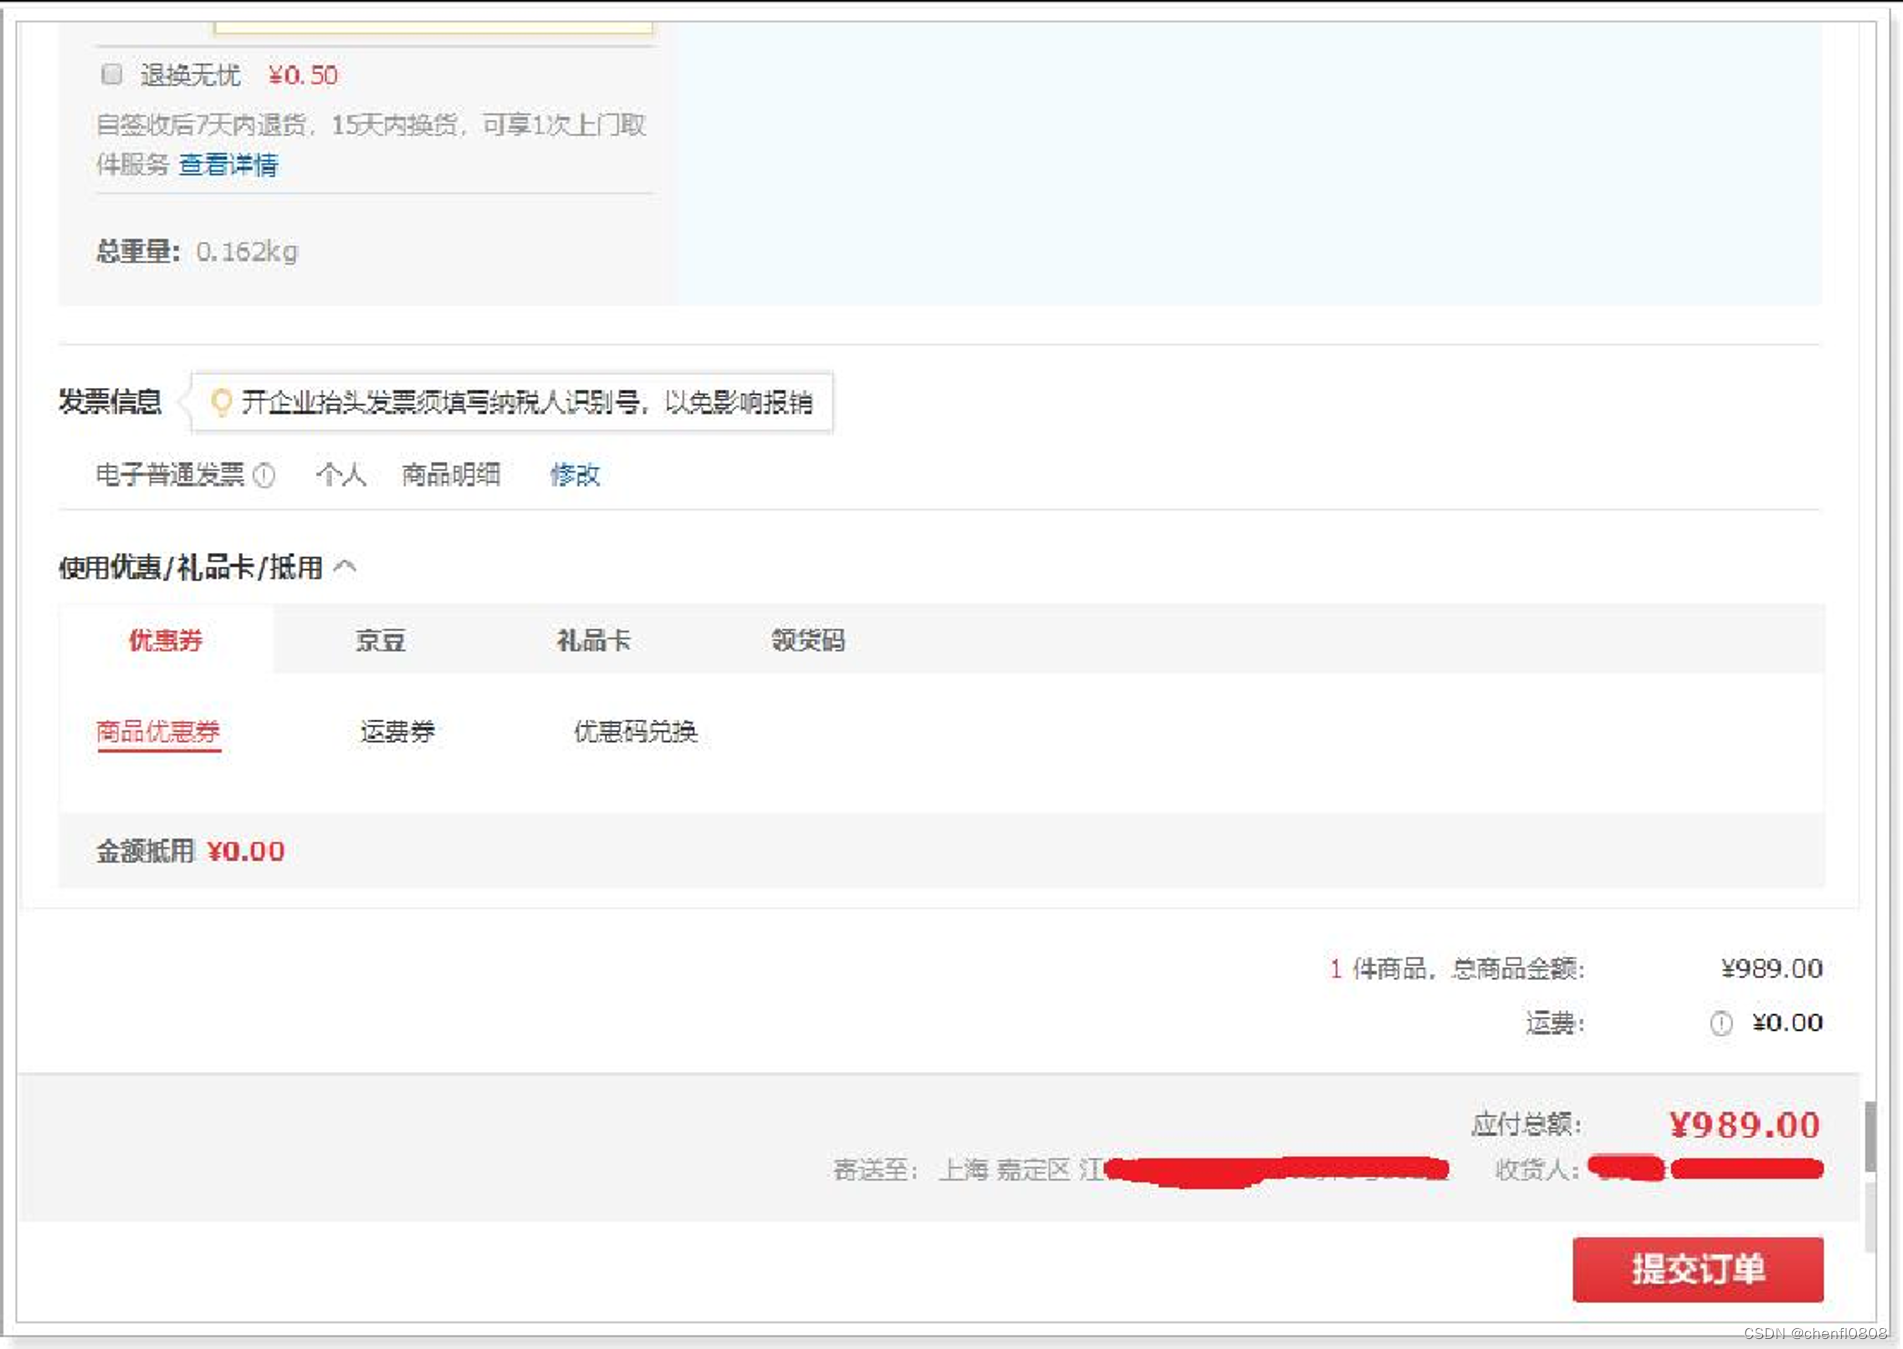This screenshot has width=1903, height=1349.
Task: Click 修改 to edit invoice info
Action: pyautogui.click(x=575, y=475)
